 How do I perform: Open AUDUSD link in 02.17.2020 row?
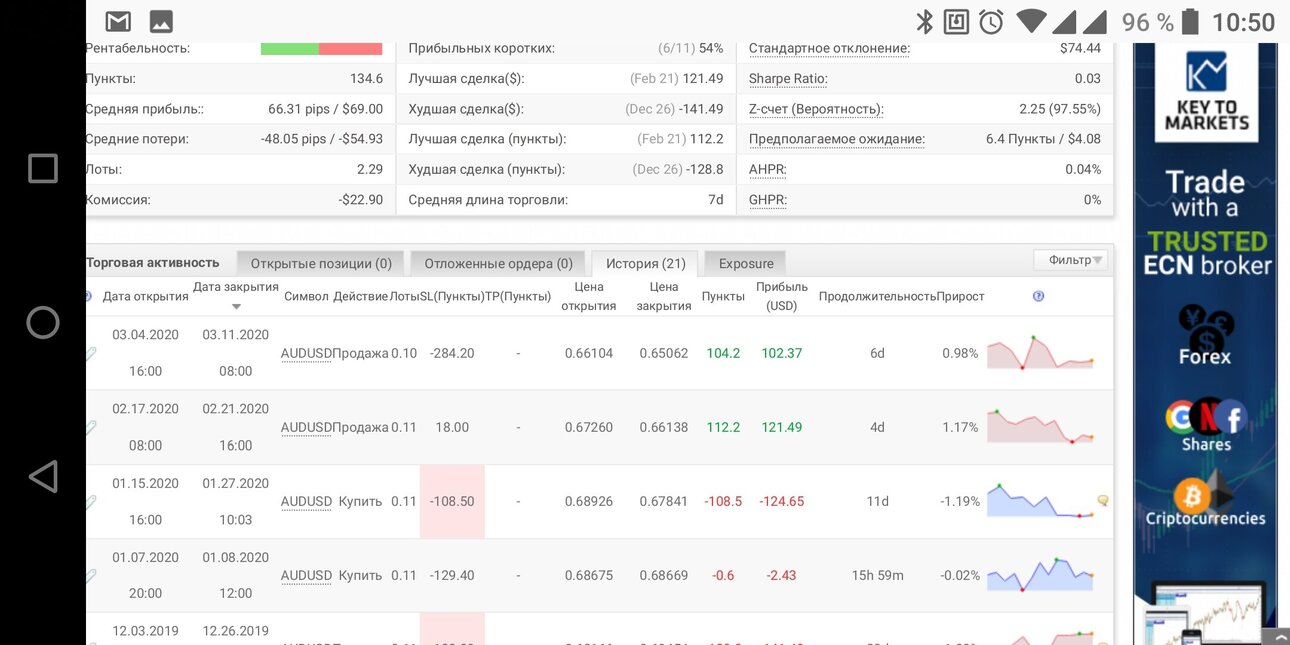pyautogui.click(x=306, y=427)
